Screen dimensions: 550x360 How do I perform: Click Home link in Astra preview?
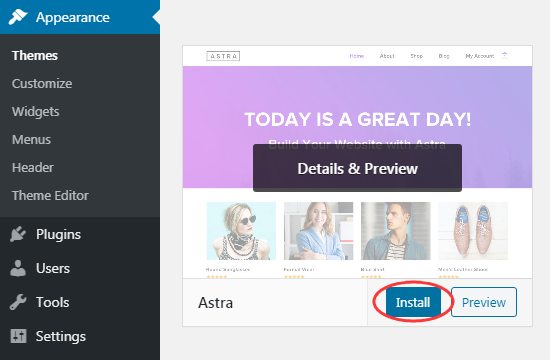coord(357,56)
